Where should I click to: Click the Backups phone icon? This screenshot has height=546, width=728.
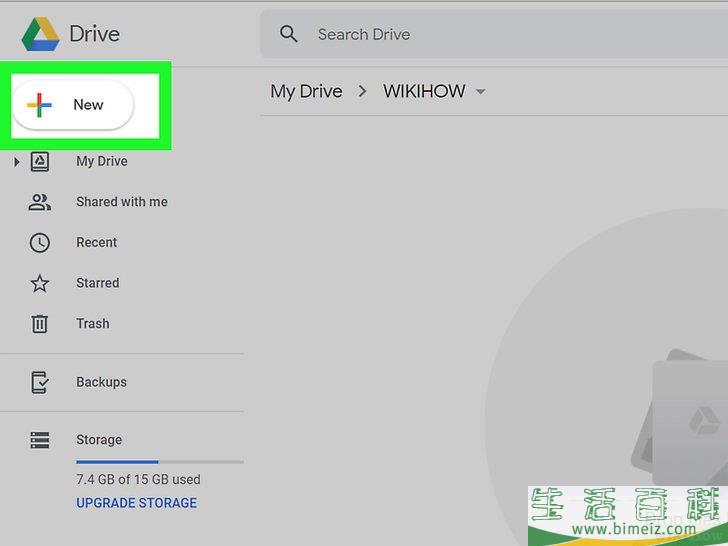pos(40,383)
